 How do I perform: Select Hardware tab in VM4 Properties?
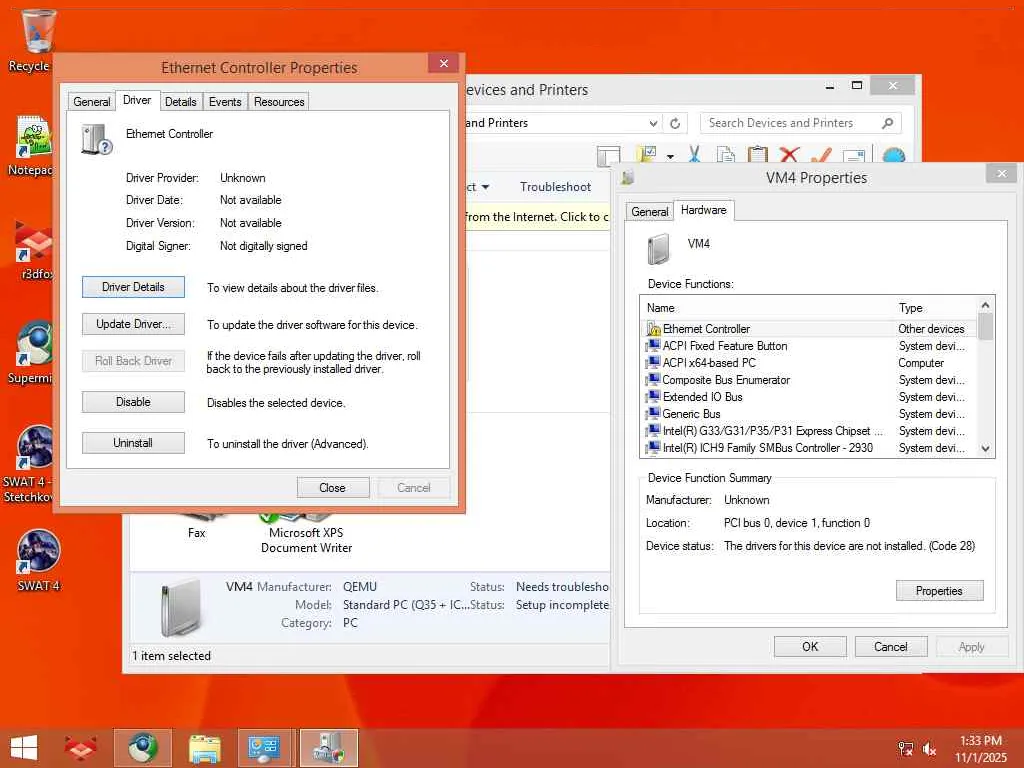(703, 210)
